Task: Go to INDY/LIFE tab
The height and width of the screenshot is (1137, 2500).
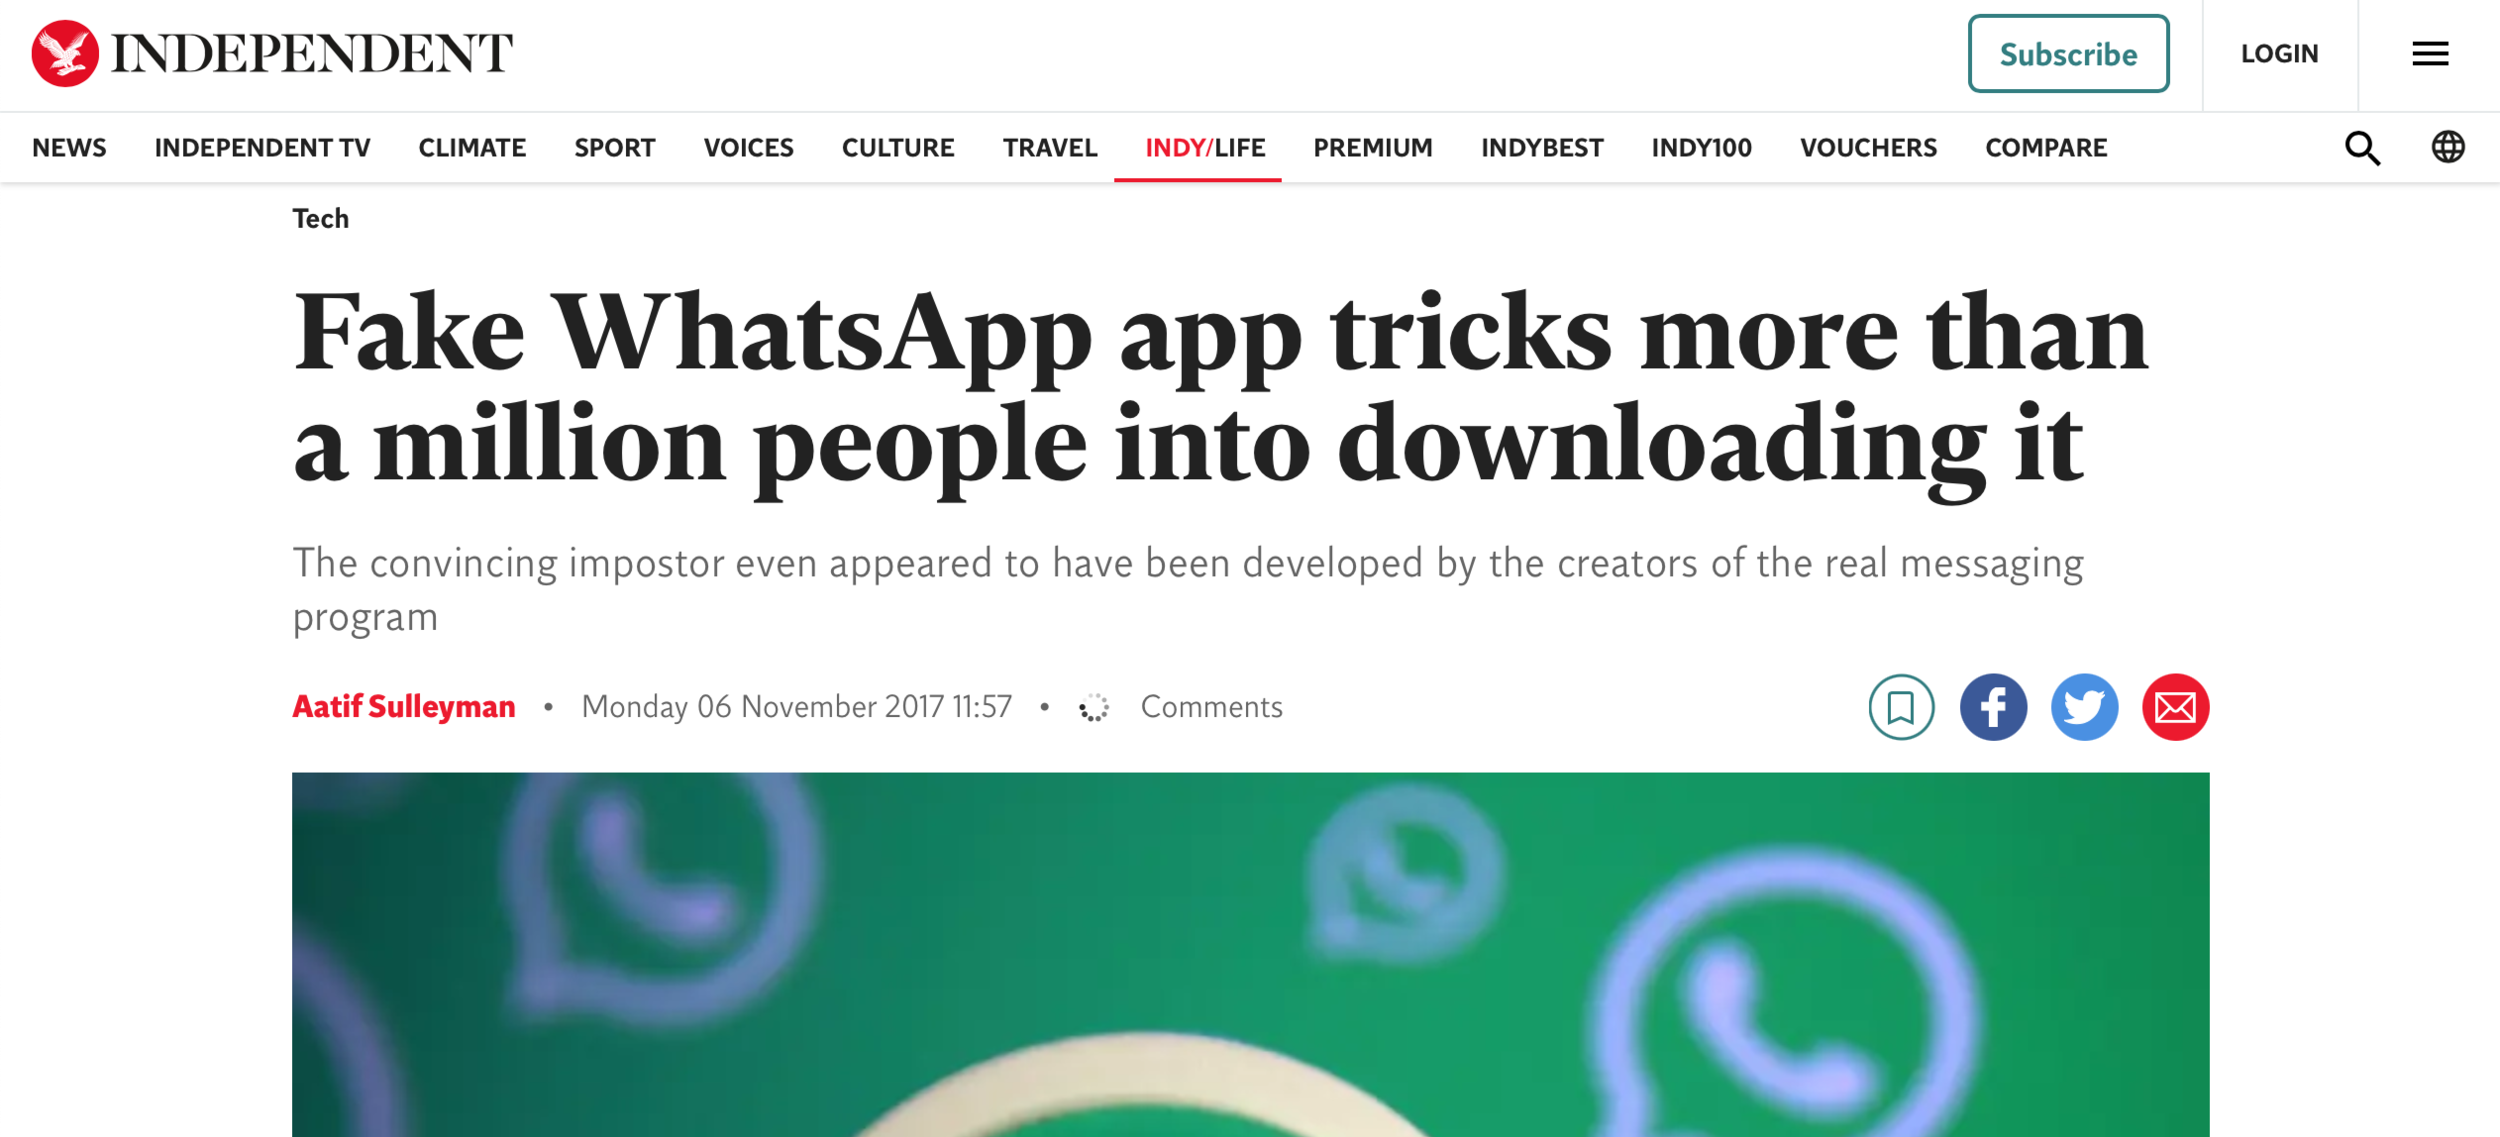Action: click(x=1205, y=148)
